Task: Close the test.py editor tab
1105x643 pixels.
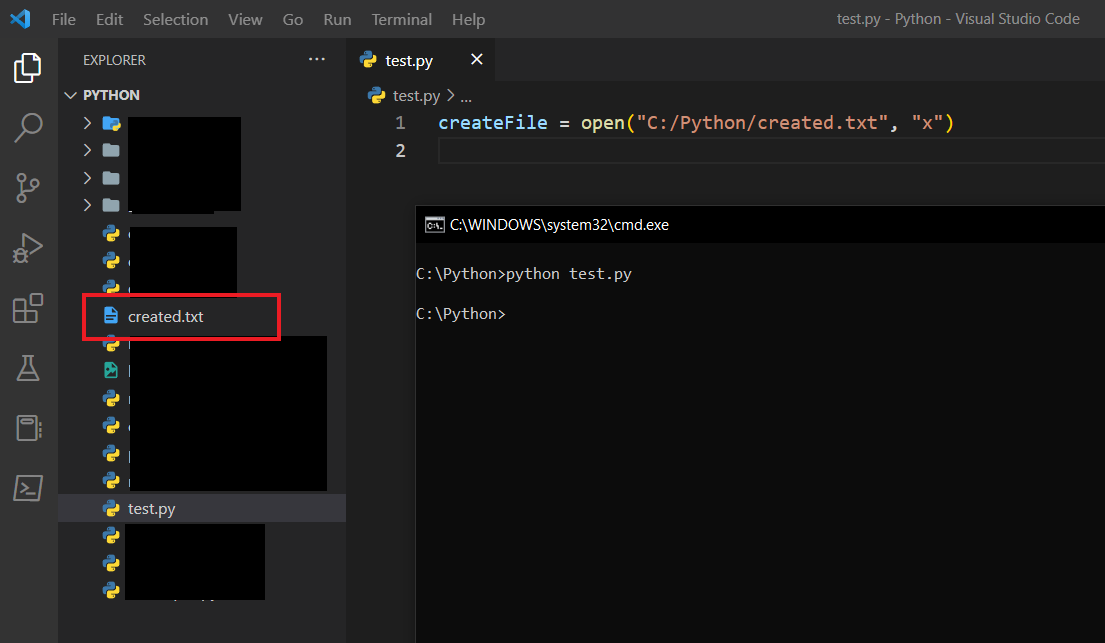Action: click(x=477, y=60)
